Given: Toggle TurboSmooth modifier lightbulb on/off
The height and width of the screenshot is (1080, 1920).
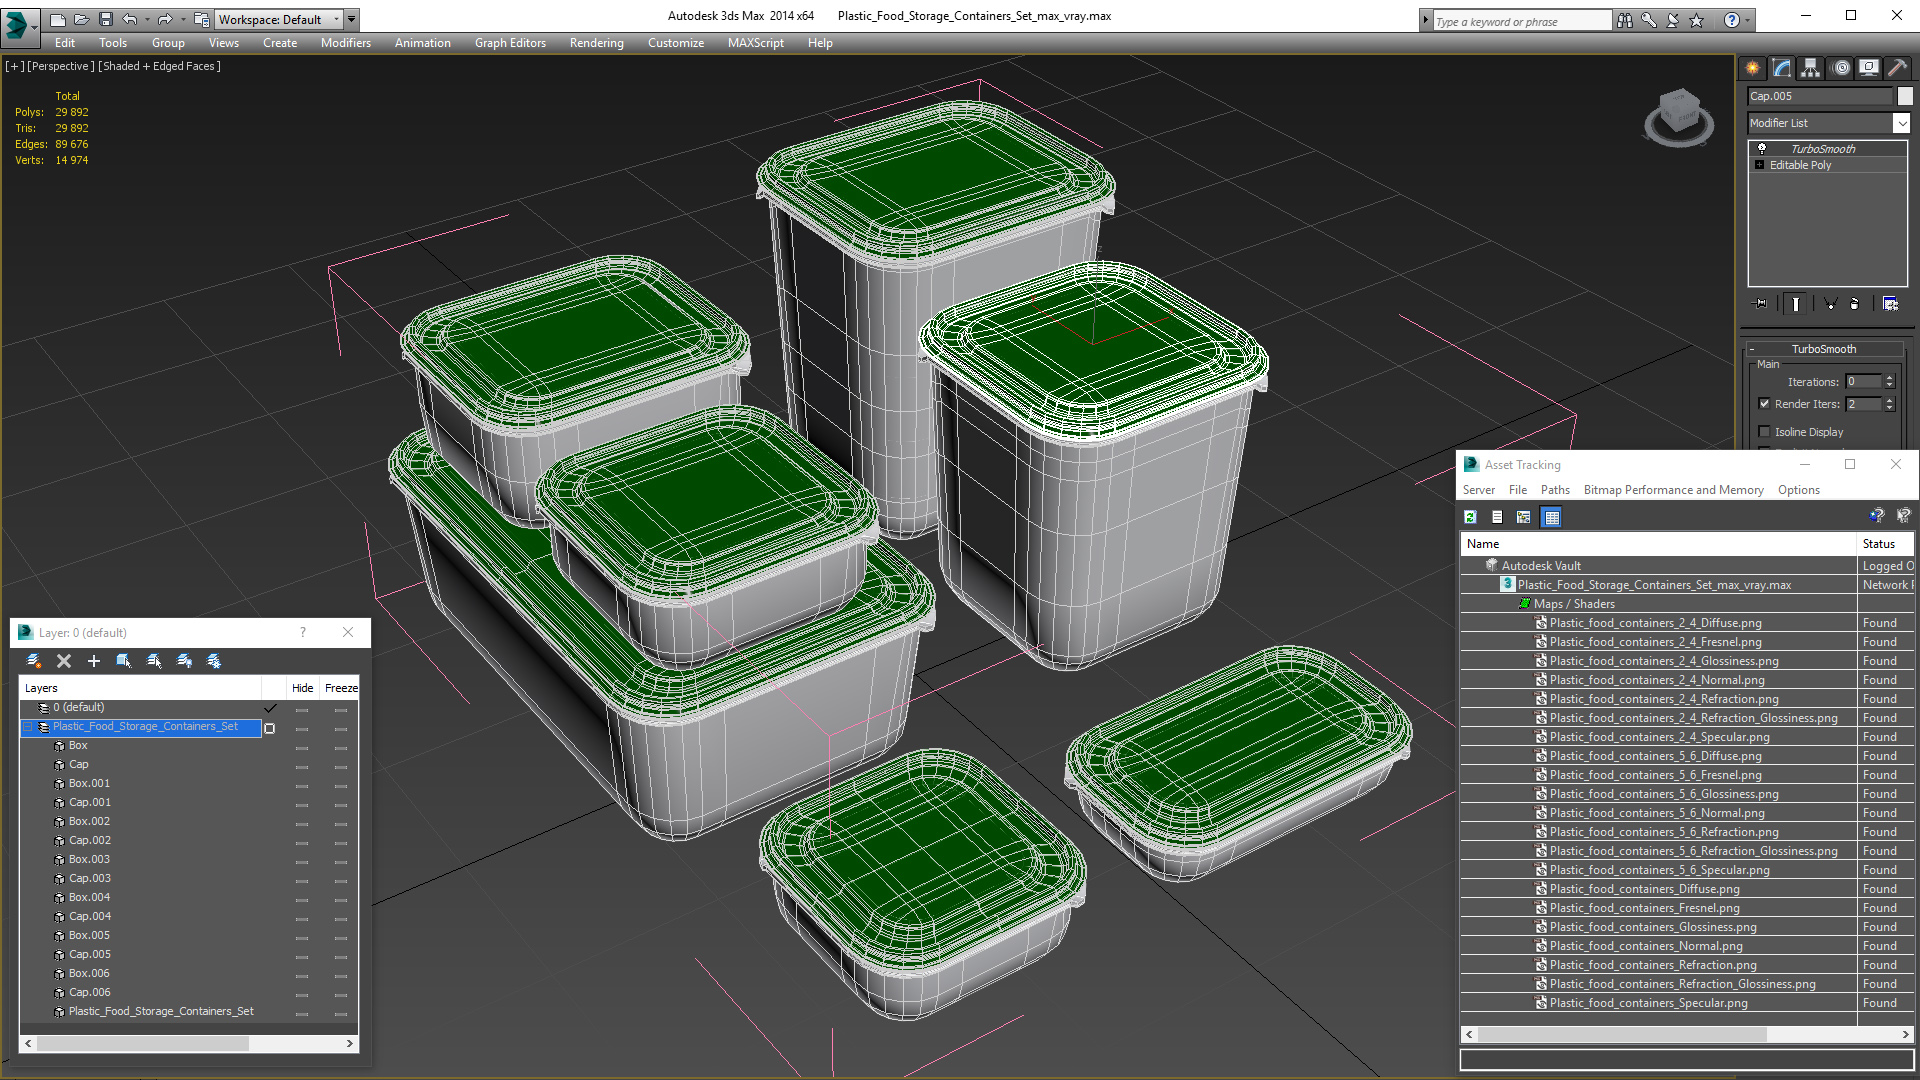Looking at the screenshot, I should (x=1762, y=149).
